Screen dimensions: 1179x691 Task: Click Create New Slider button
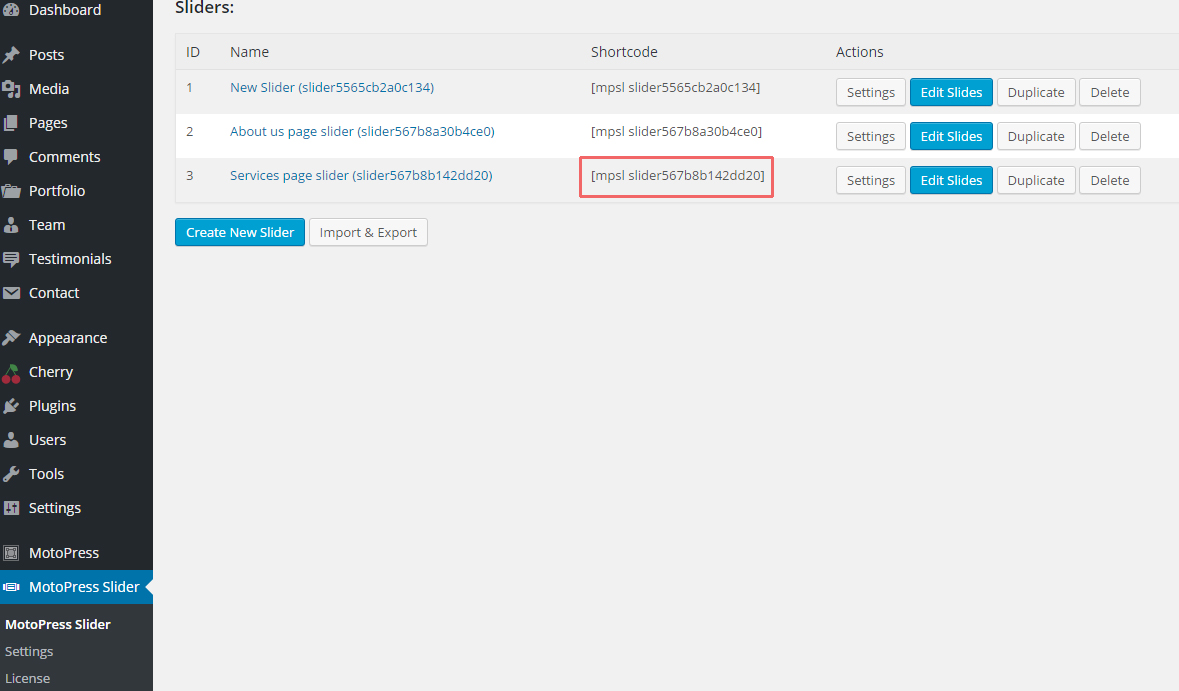[x=240, y=232]
